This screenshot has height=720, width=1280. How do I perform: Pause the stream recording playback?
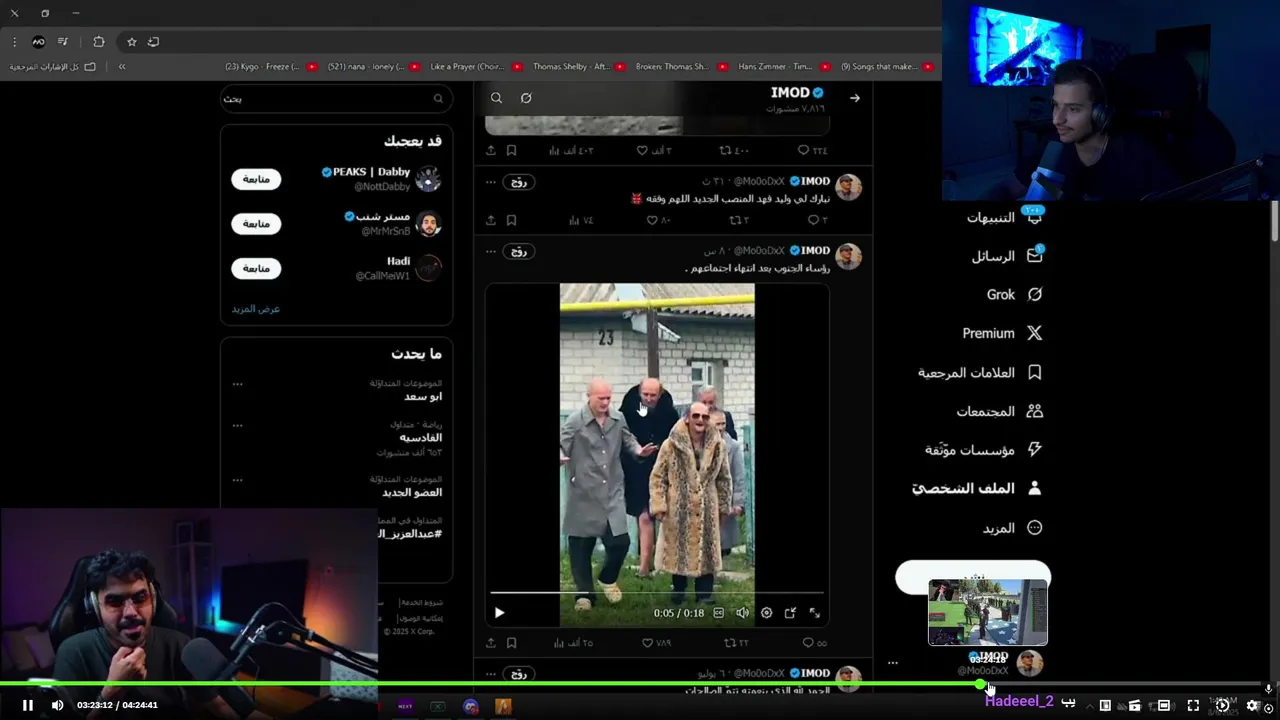coord(28,705)
